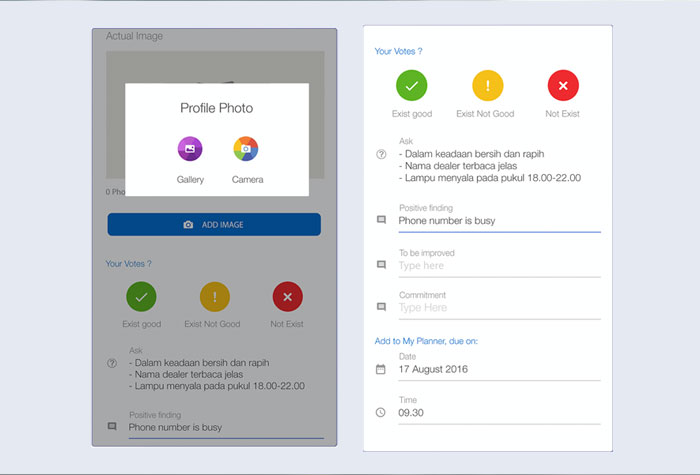Click the clock icon beside Time
The width and height of the screenshot is (700, 475).
381,412
